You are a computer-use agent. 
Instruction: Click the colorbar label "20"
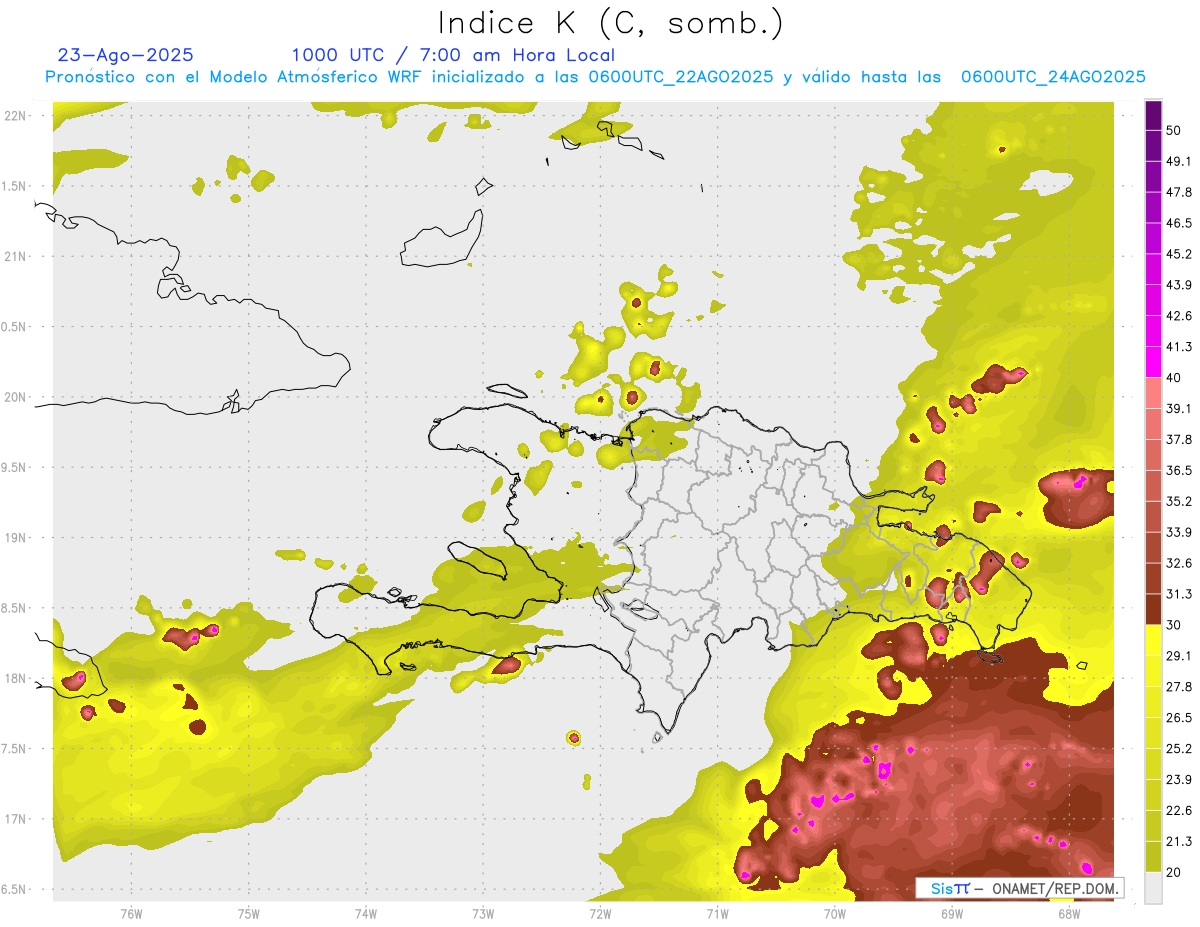(1175, 873)
